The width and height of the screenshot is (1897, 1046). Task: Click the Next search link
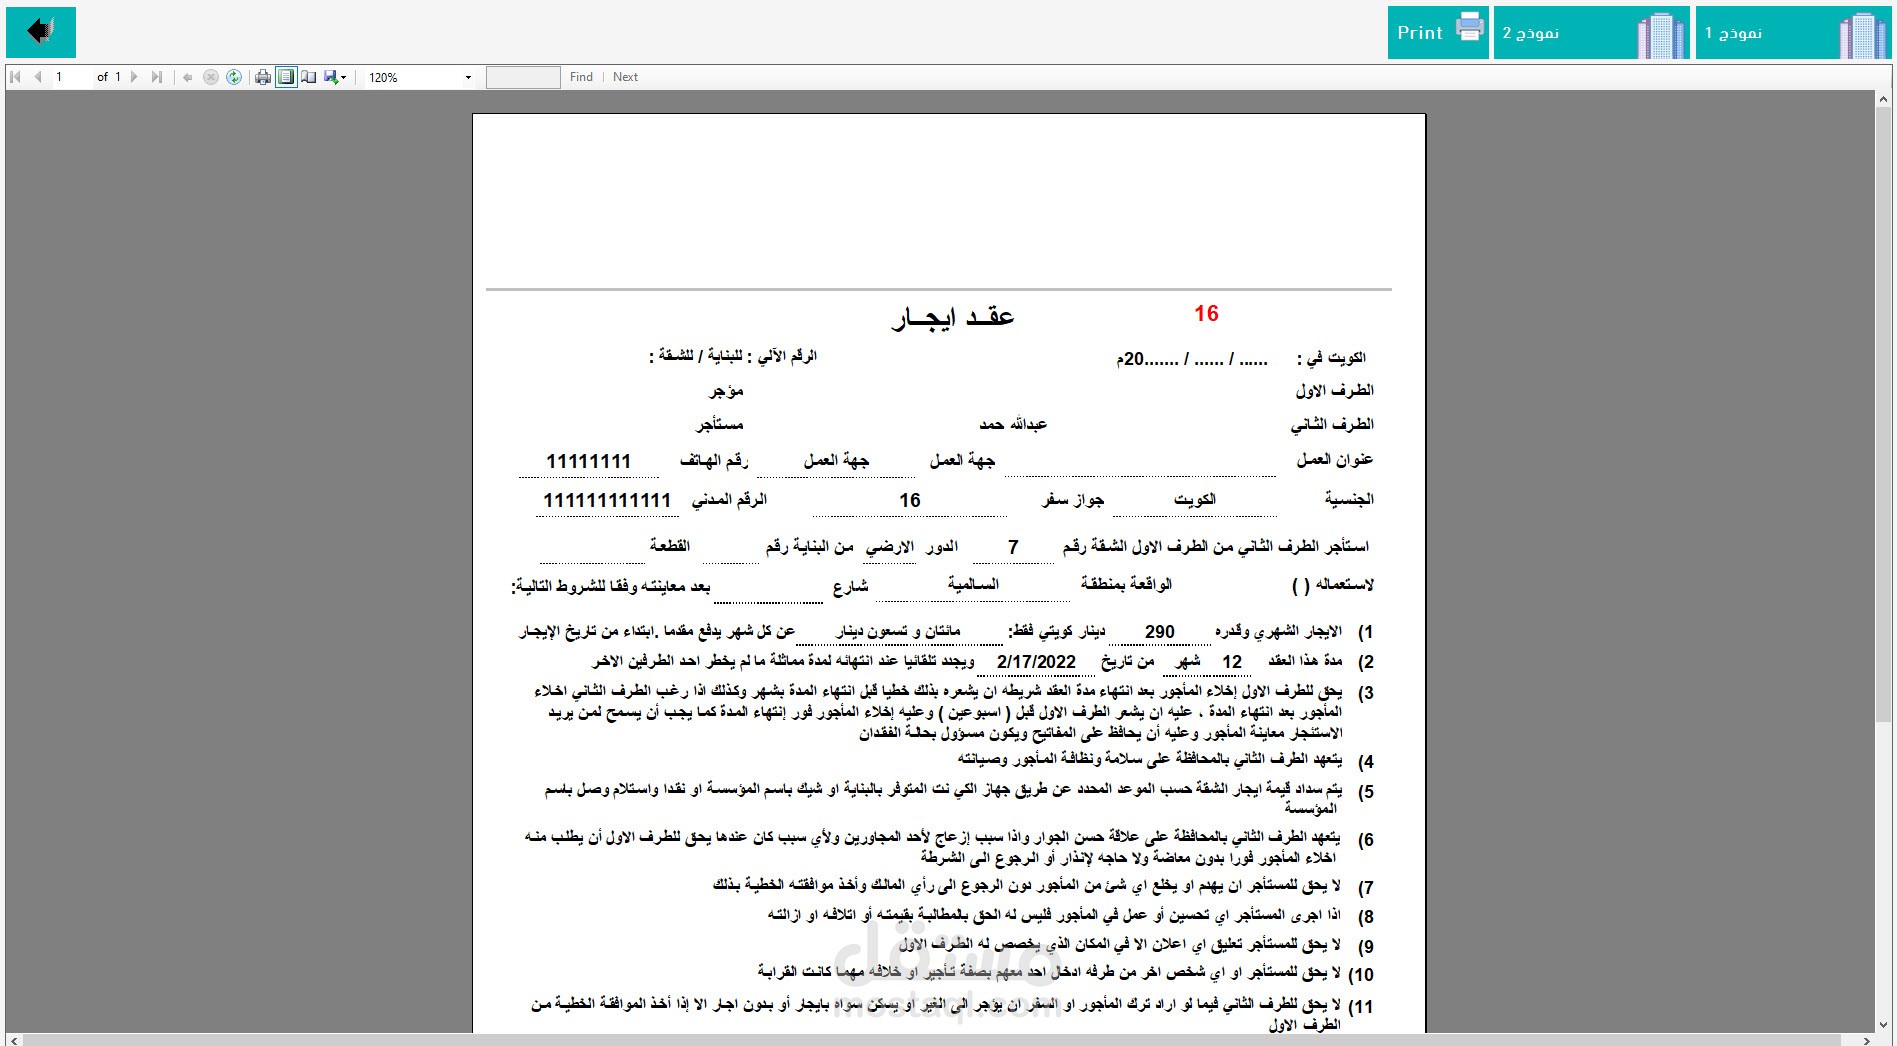point(625,77)
